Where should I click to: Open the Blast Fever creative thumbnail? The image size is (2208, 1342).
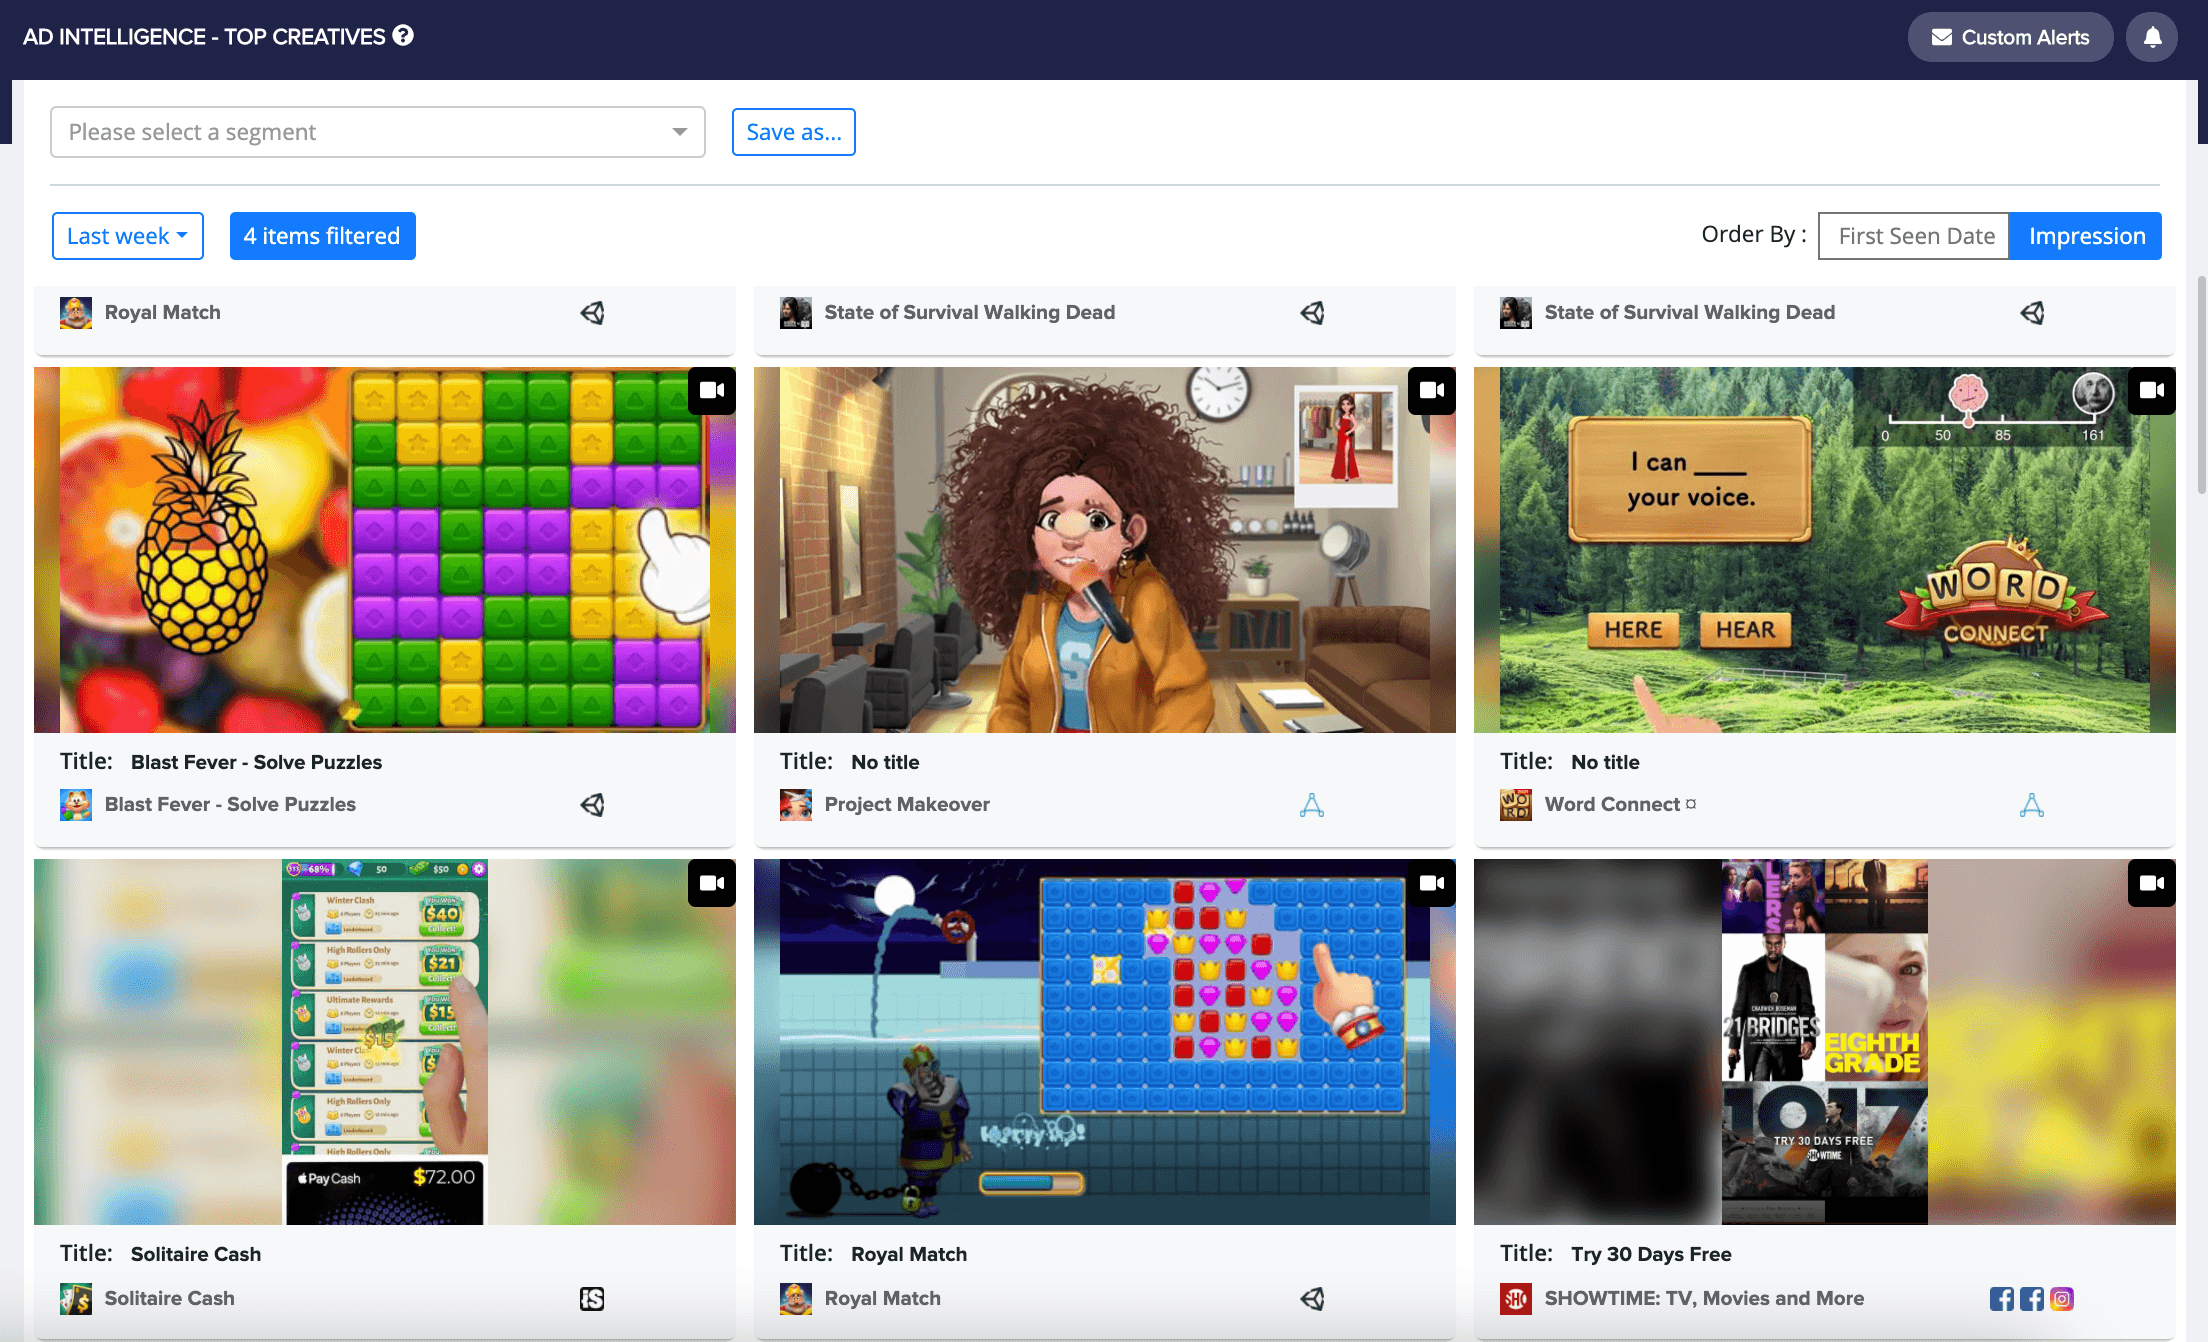point(385,550)
